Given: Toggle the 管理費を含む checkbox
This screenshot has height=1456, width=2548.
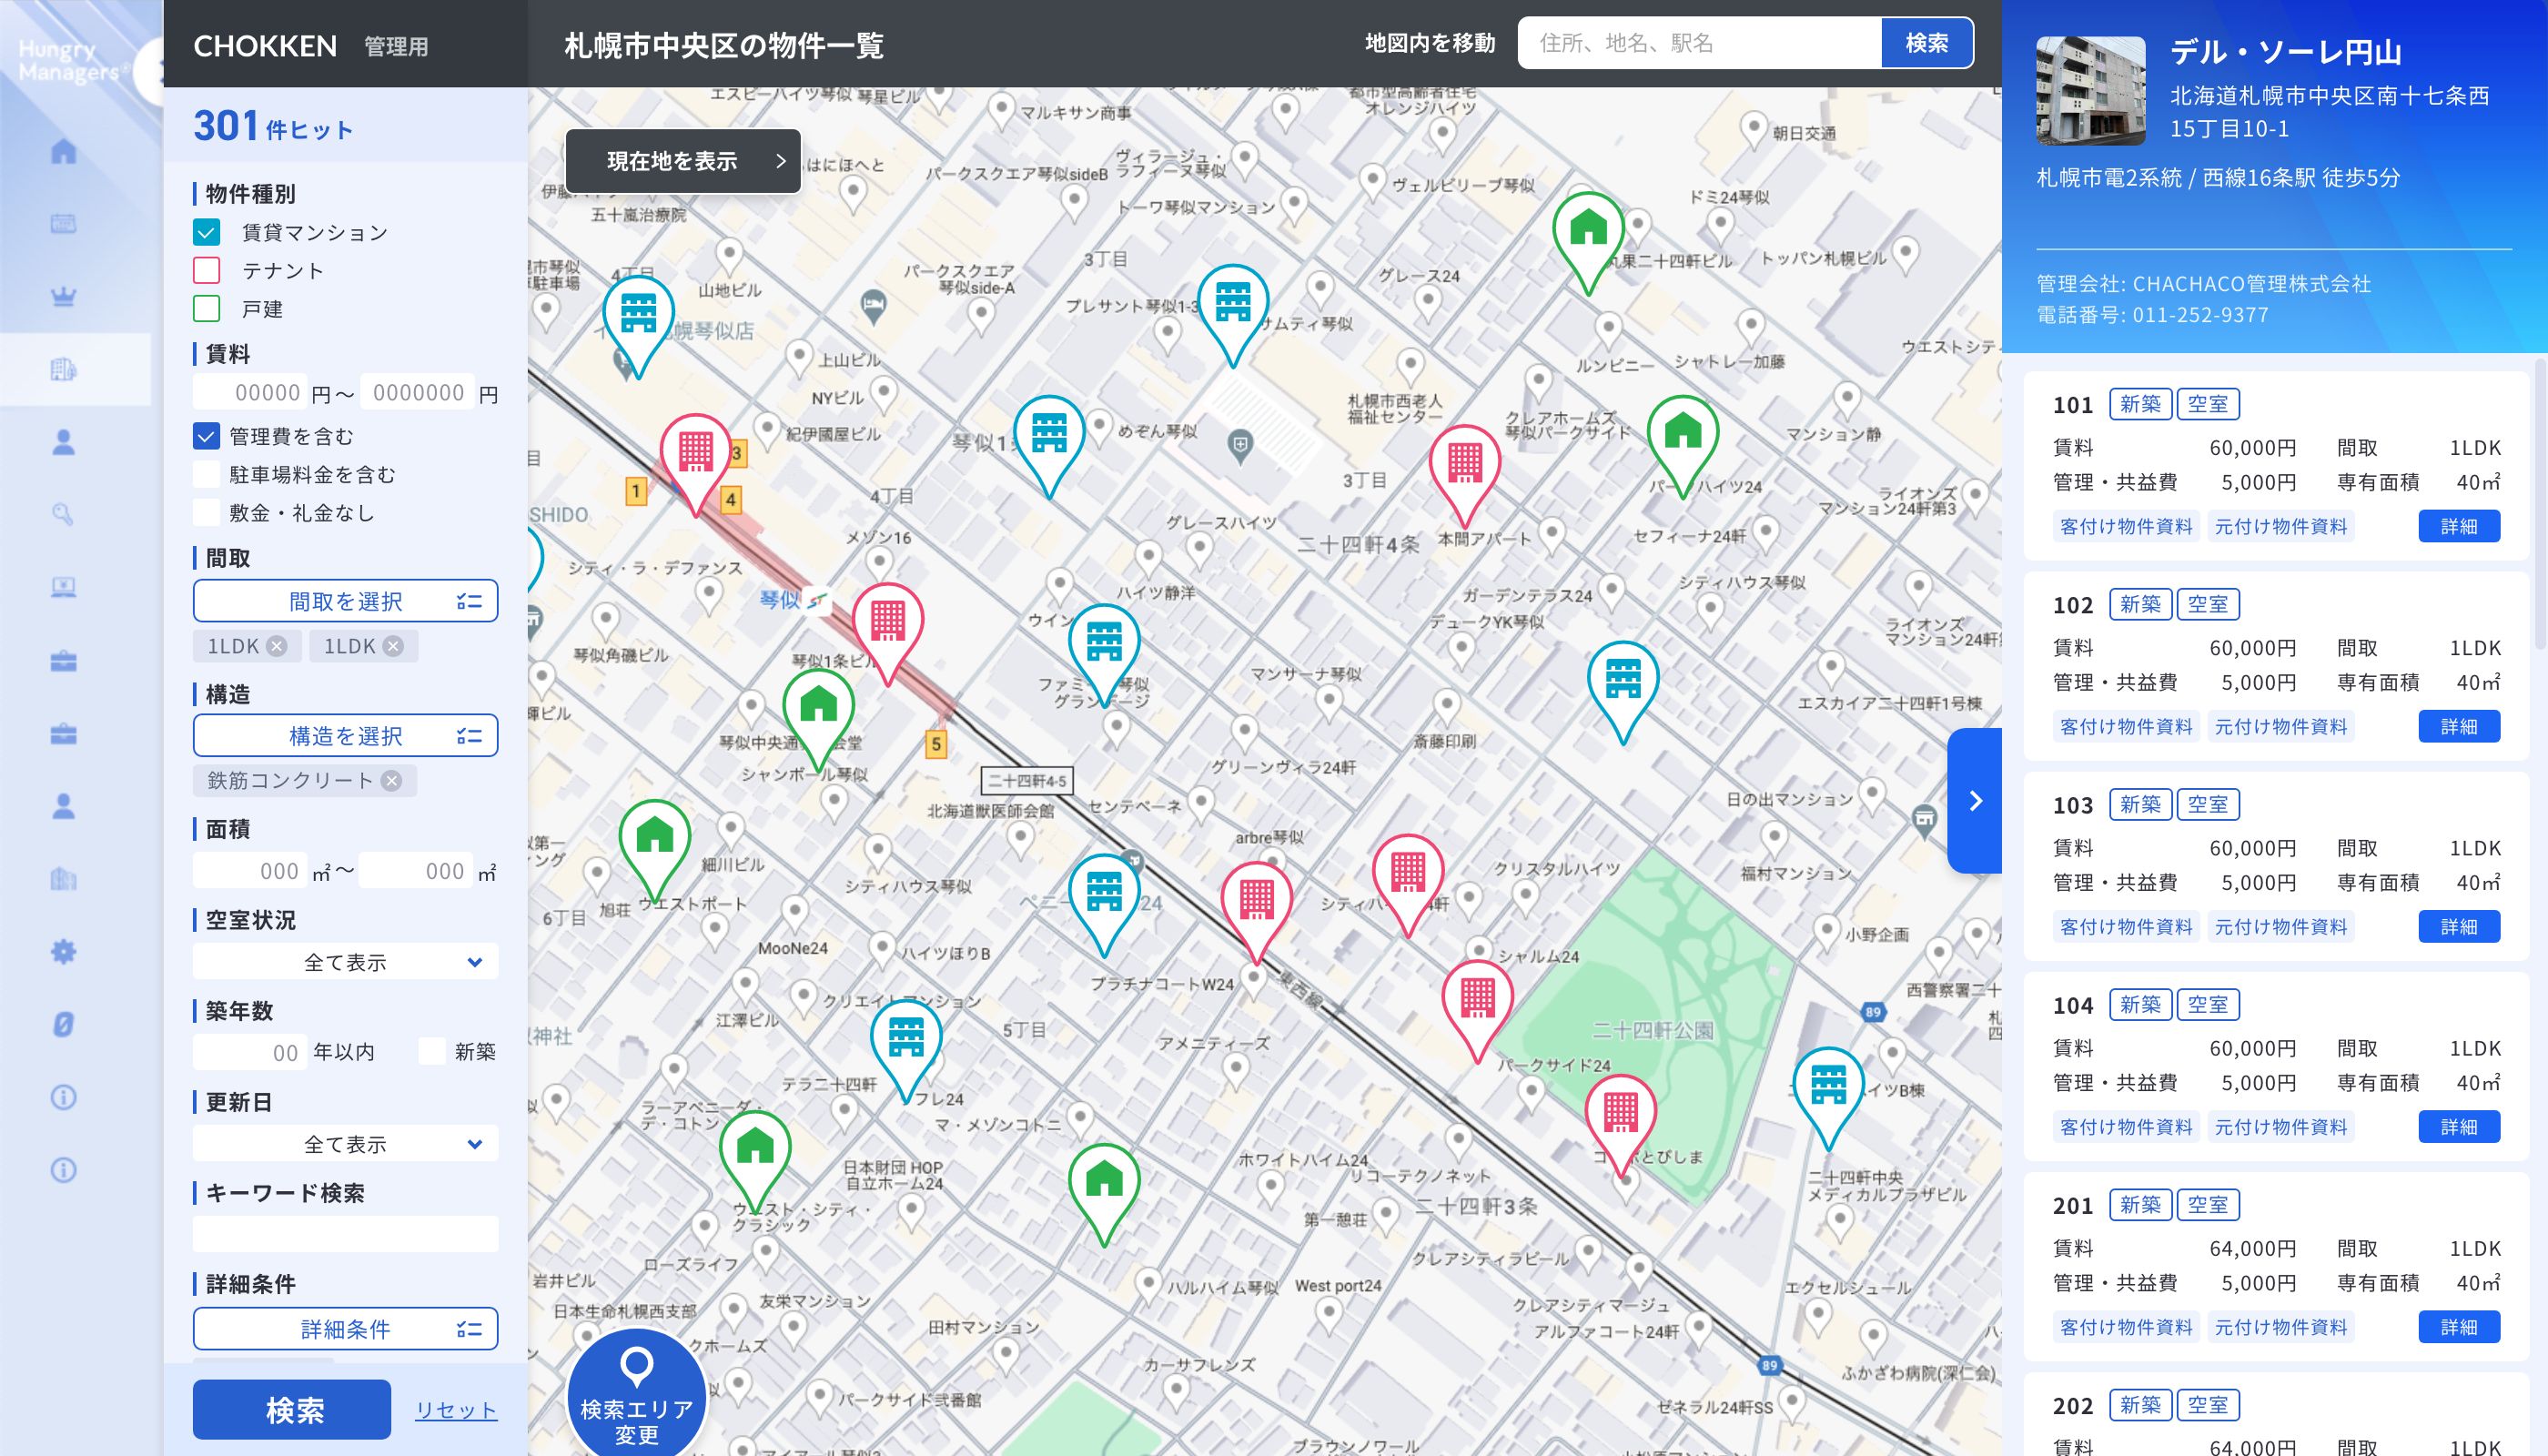Looking at the screenshot, I should coord(207,436).
